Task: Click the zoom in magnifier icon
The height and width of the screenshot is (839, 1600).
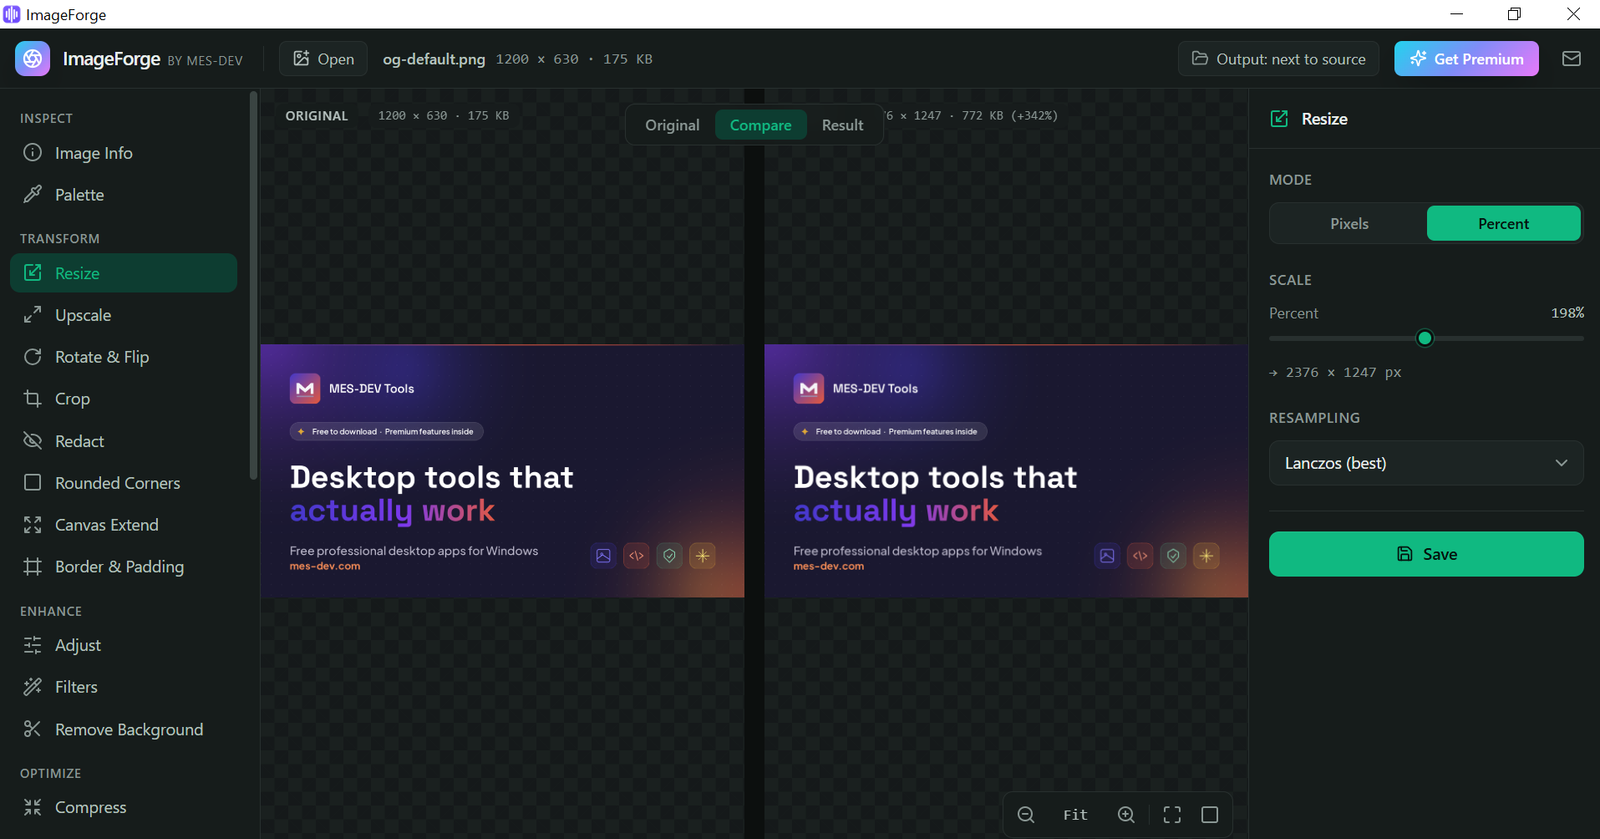Action: click(x=1126, y=815)
